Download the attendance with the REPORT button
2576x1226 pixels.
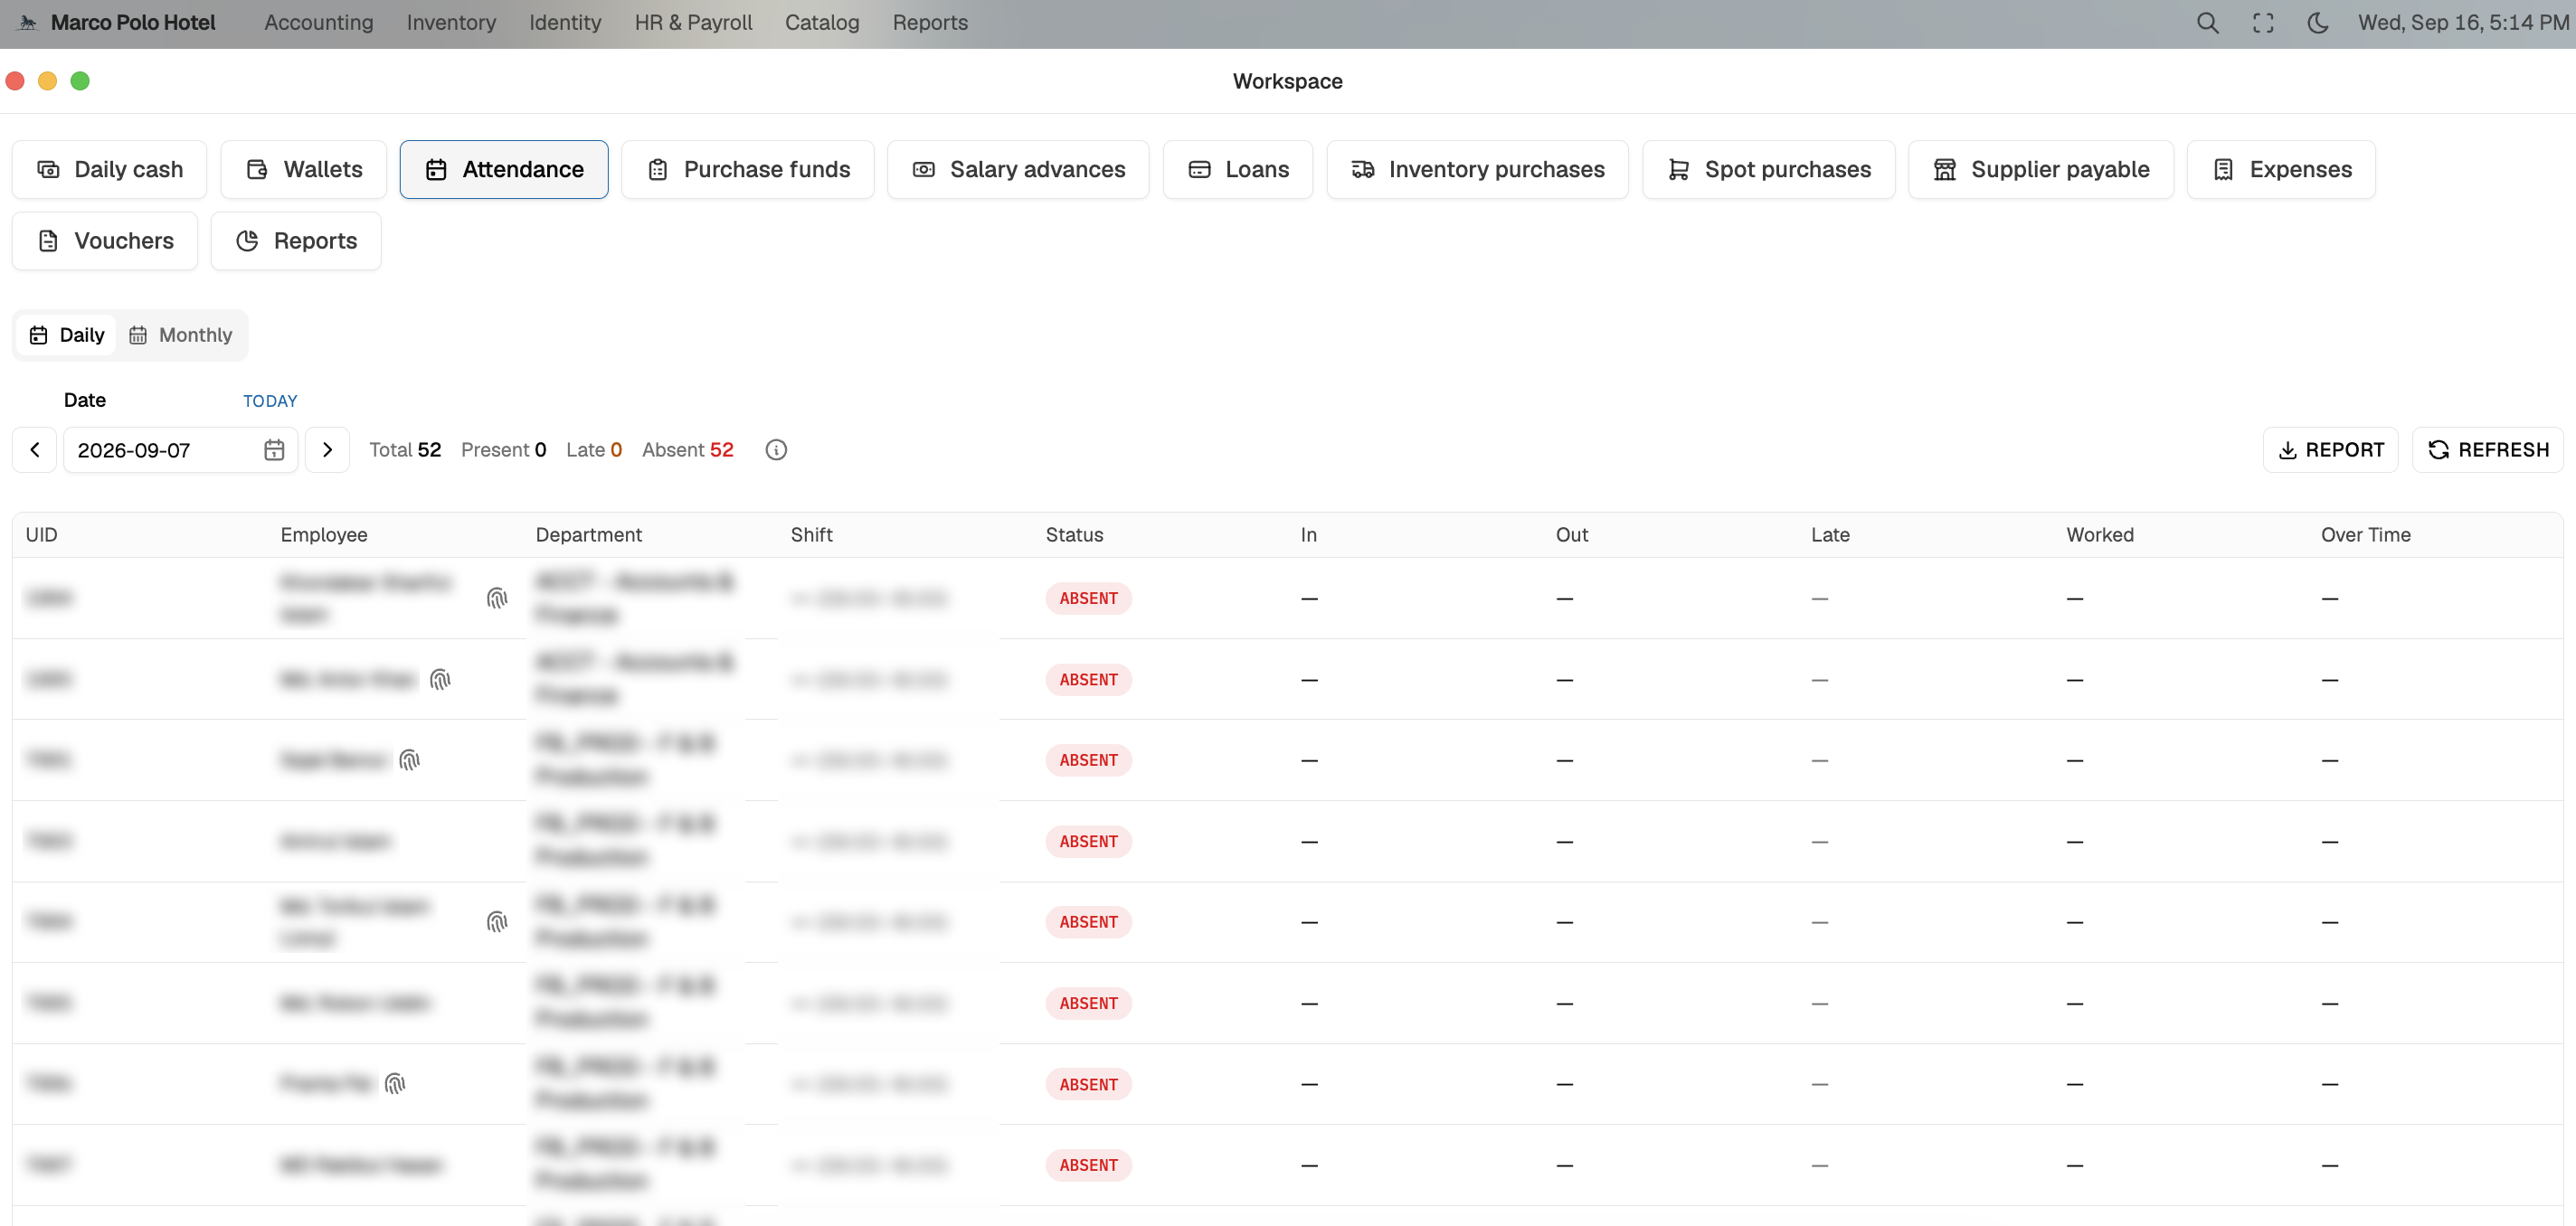pos(2330,450)
